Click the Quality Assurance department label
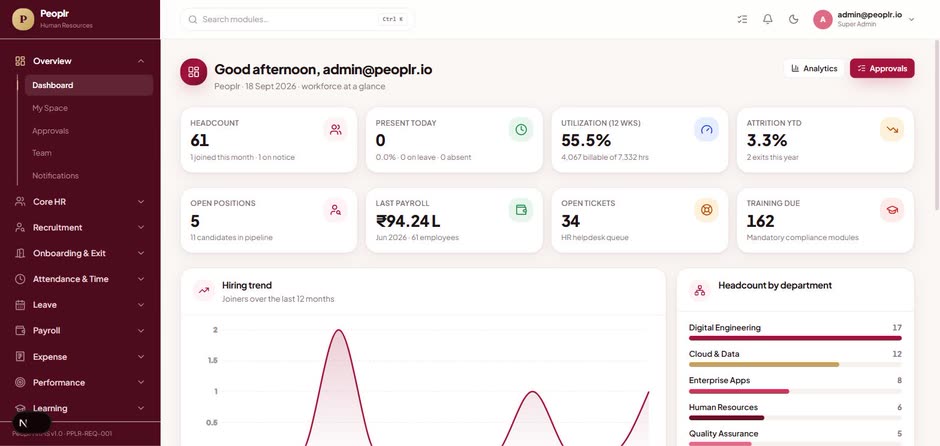 point(724,433)
